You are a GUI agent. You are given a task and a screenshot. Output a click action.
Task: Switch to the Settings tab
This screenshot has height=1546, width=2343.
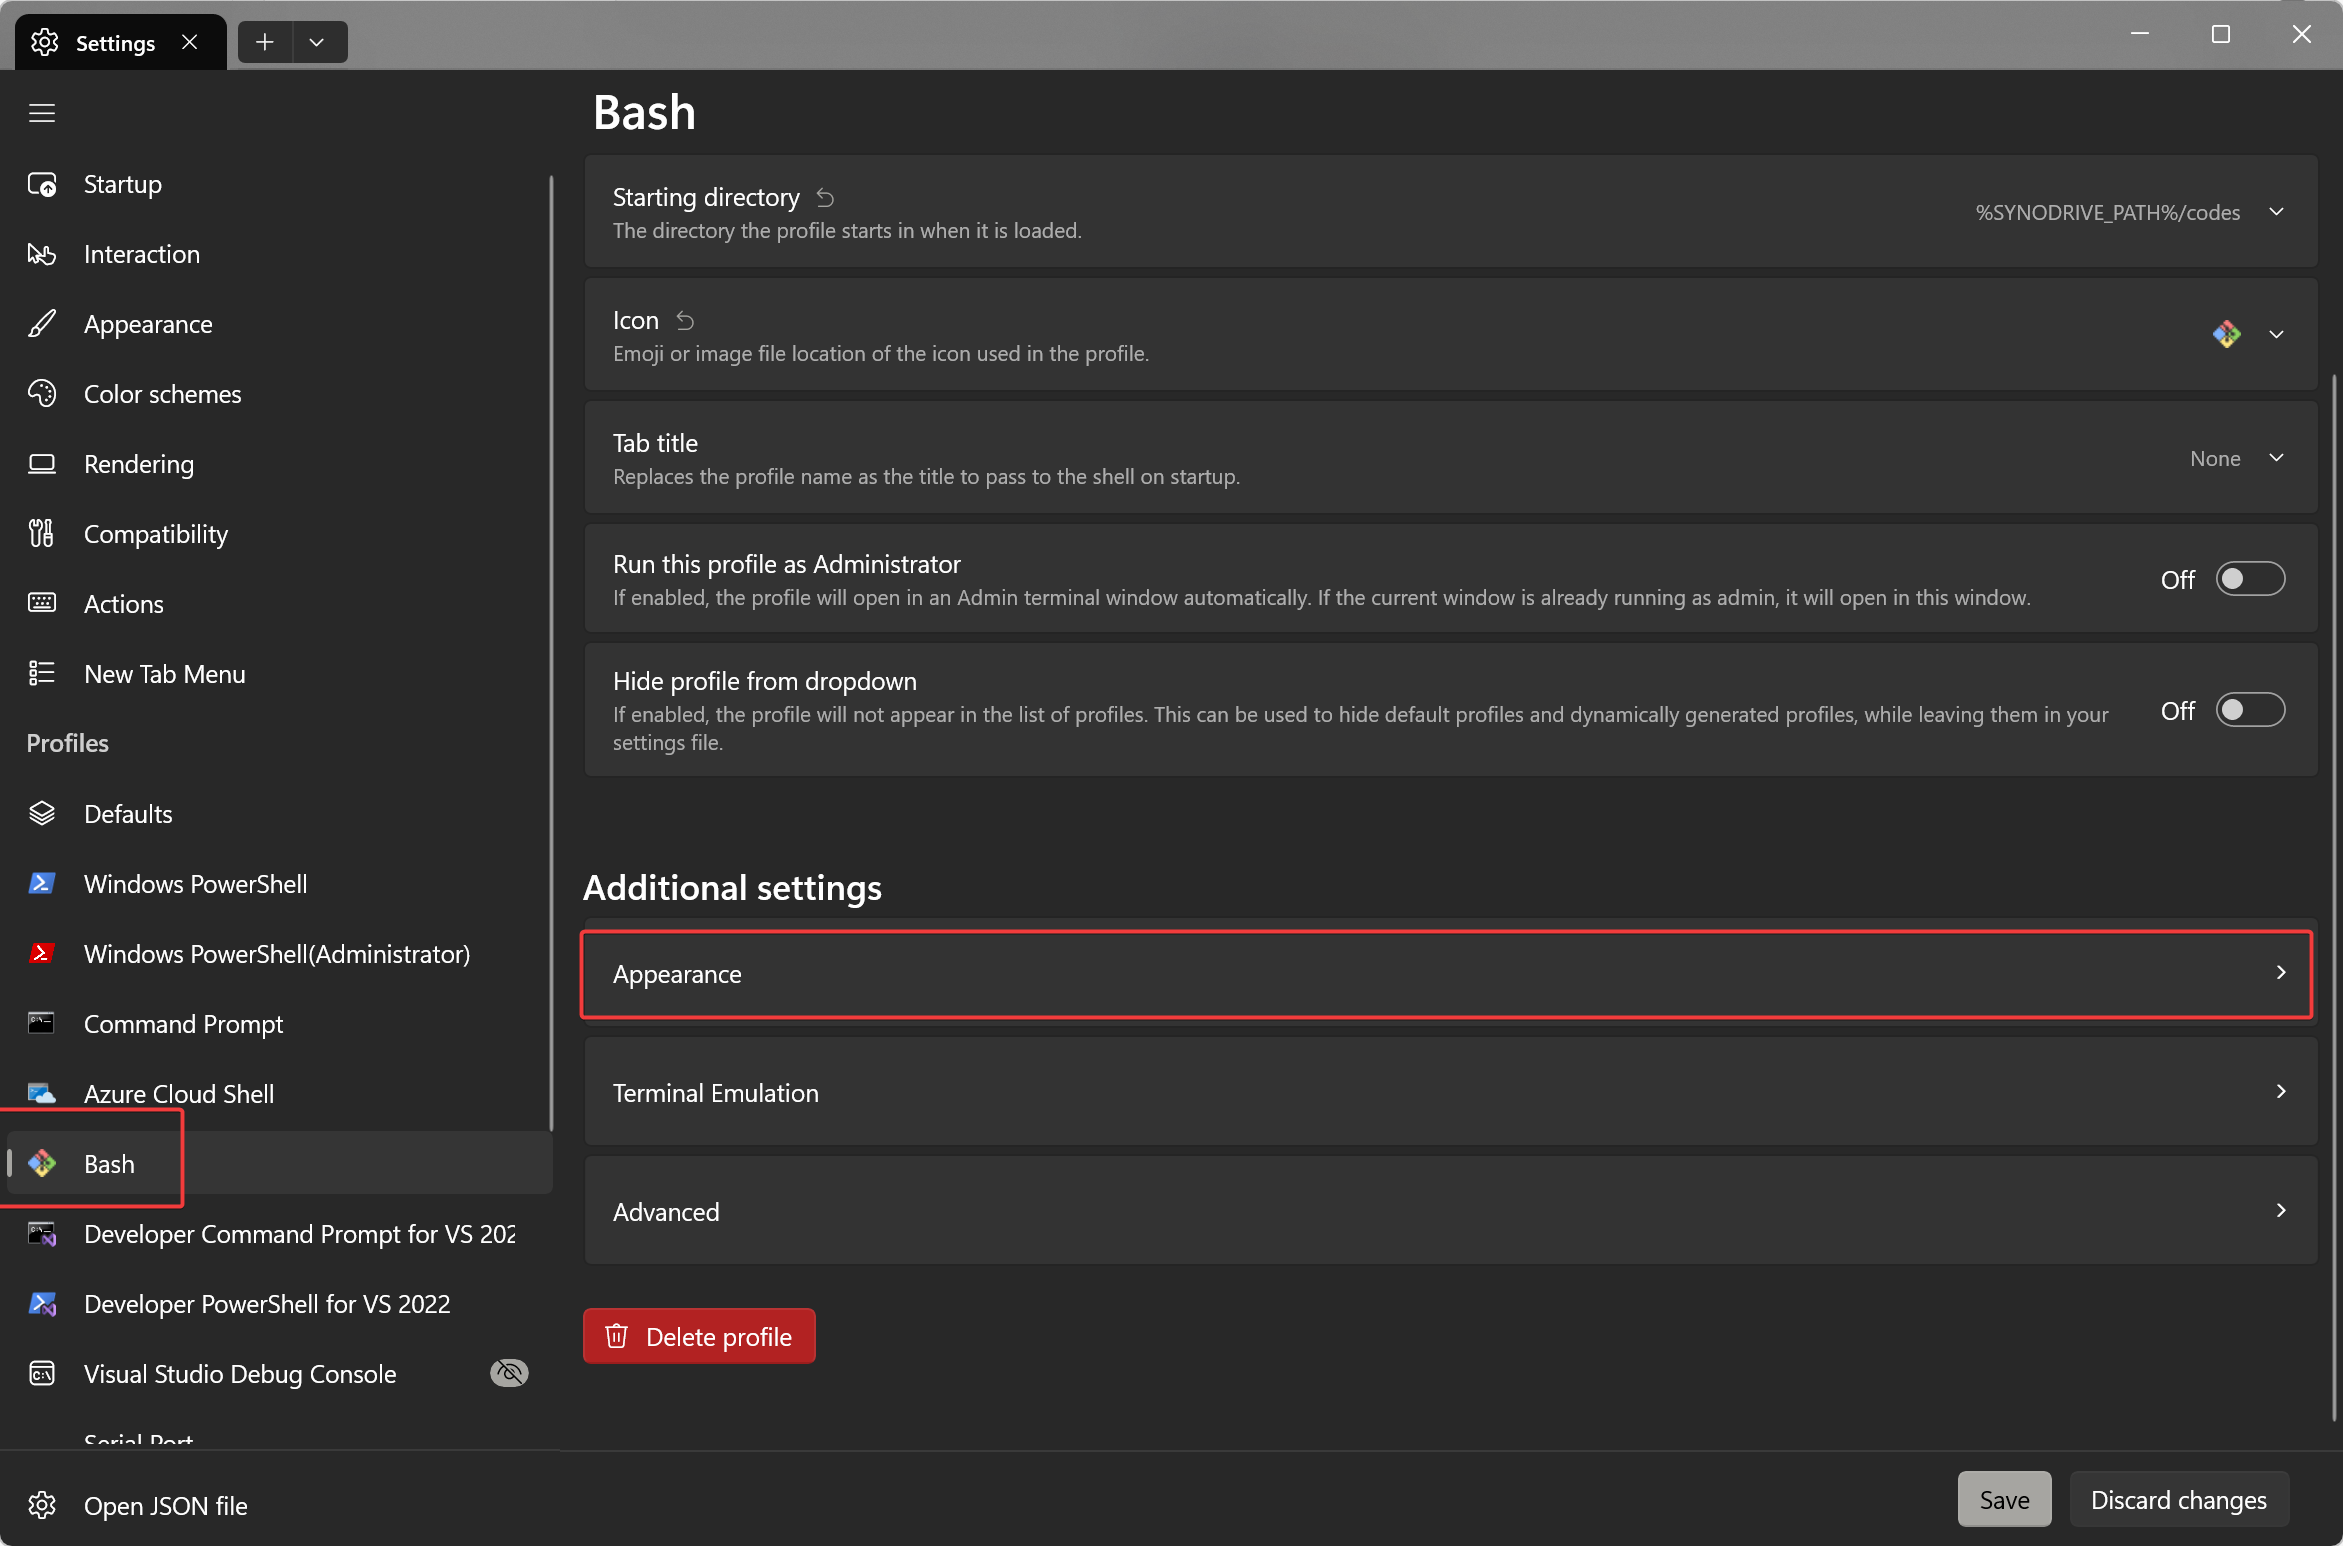pyautogui.click(x=114, y=42)
